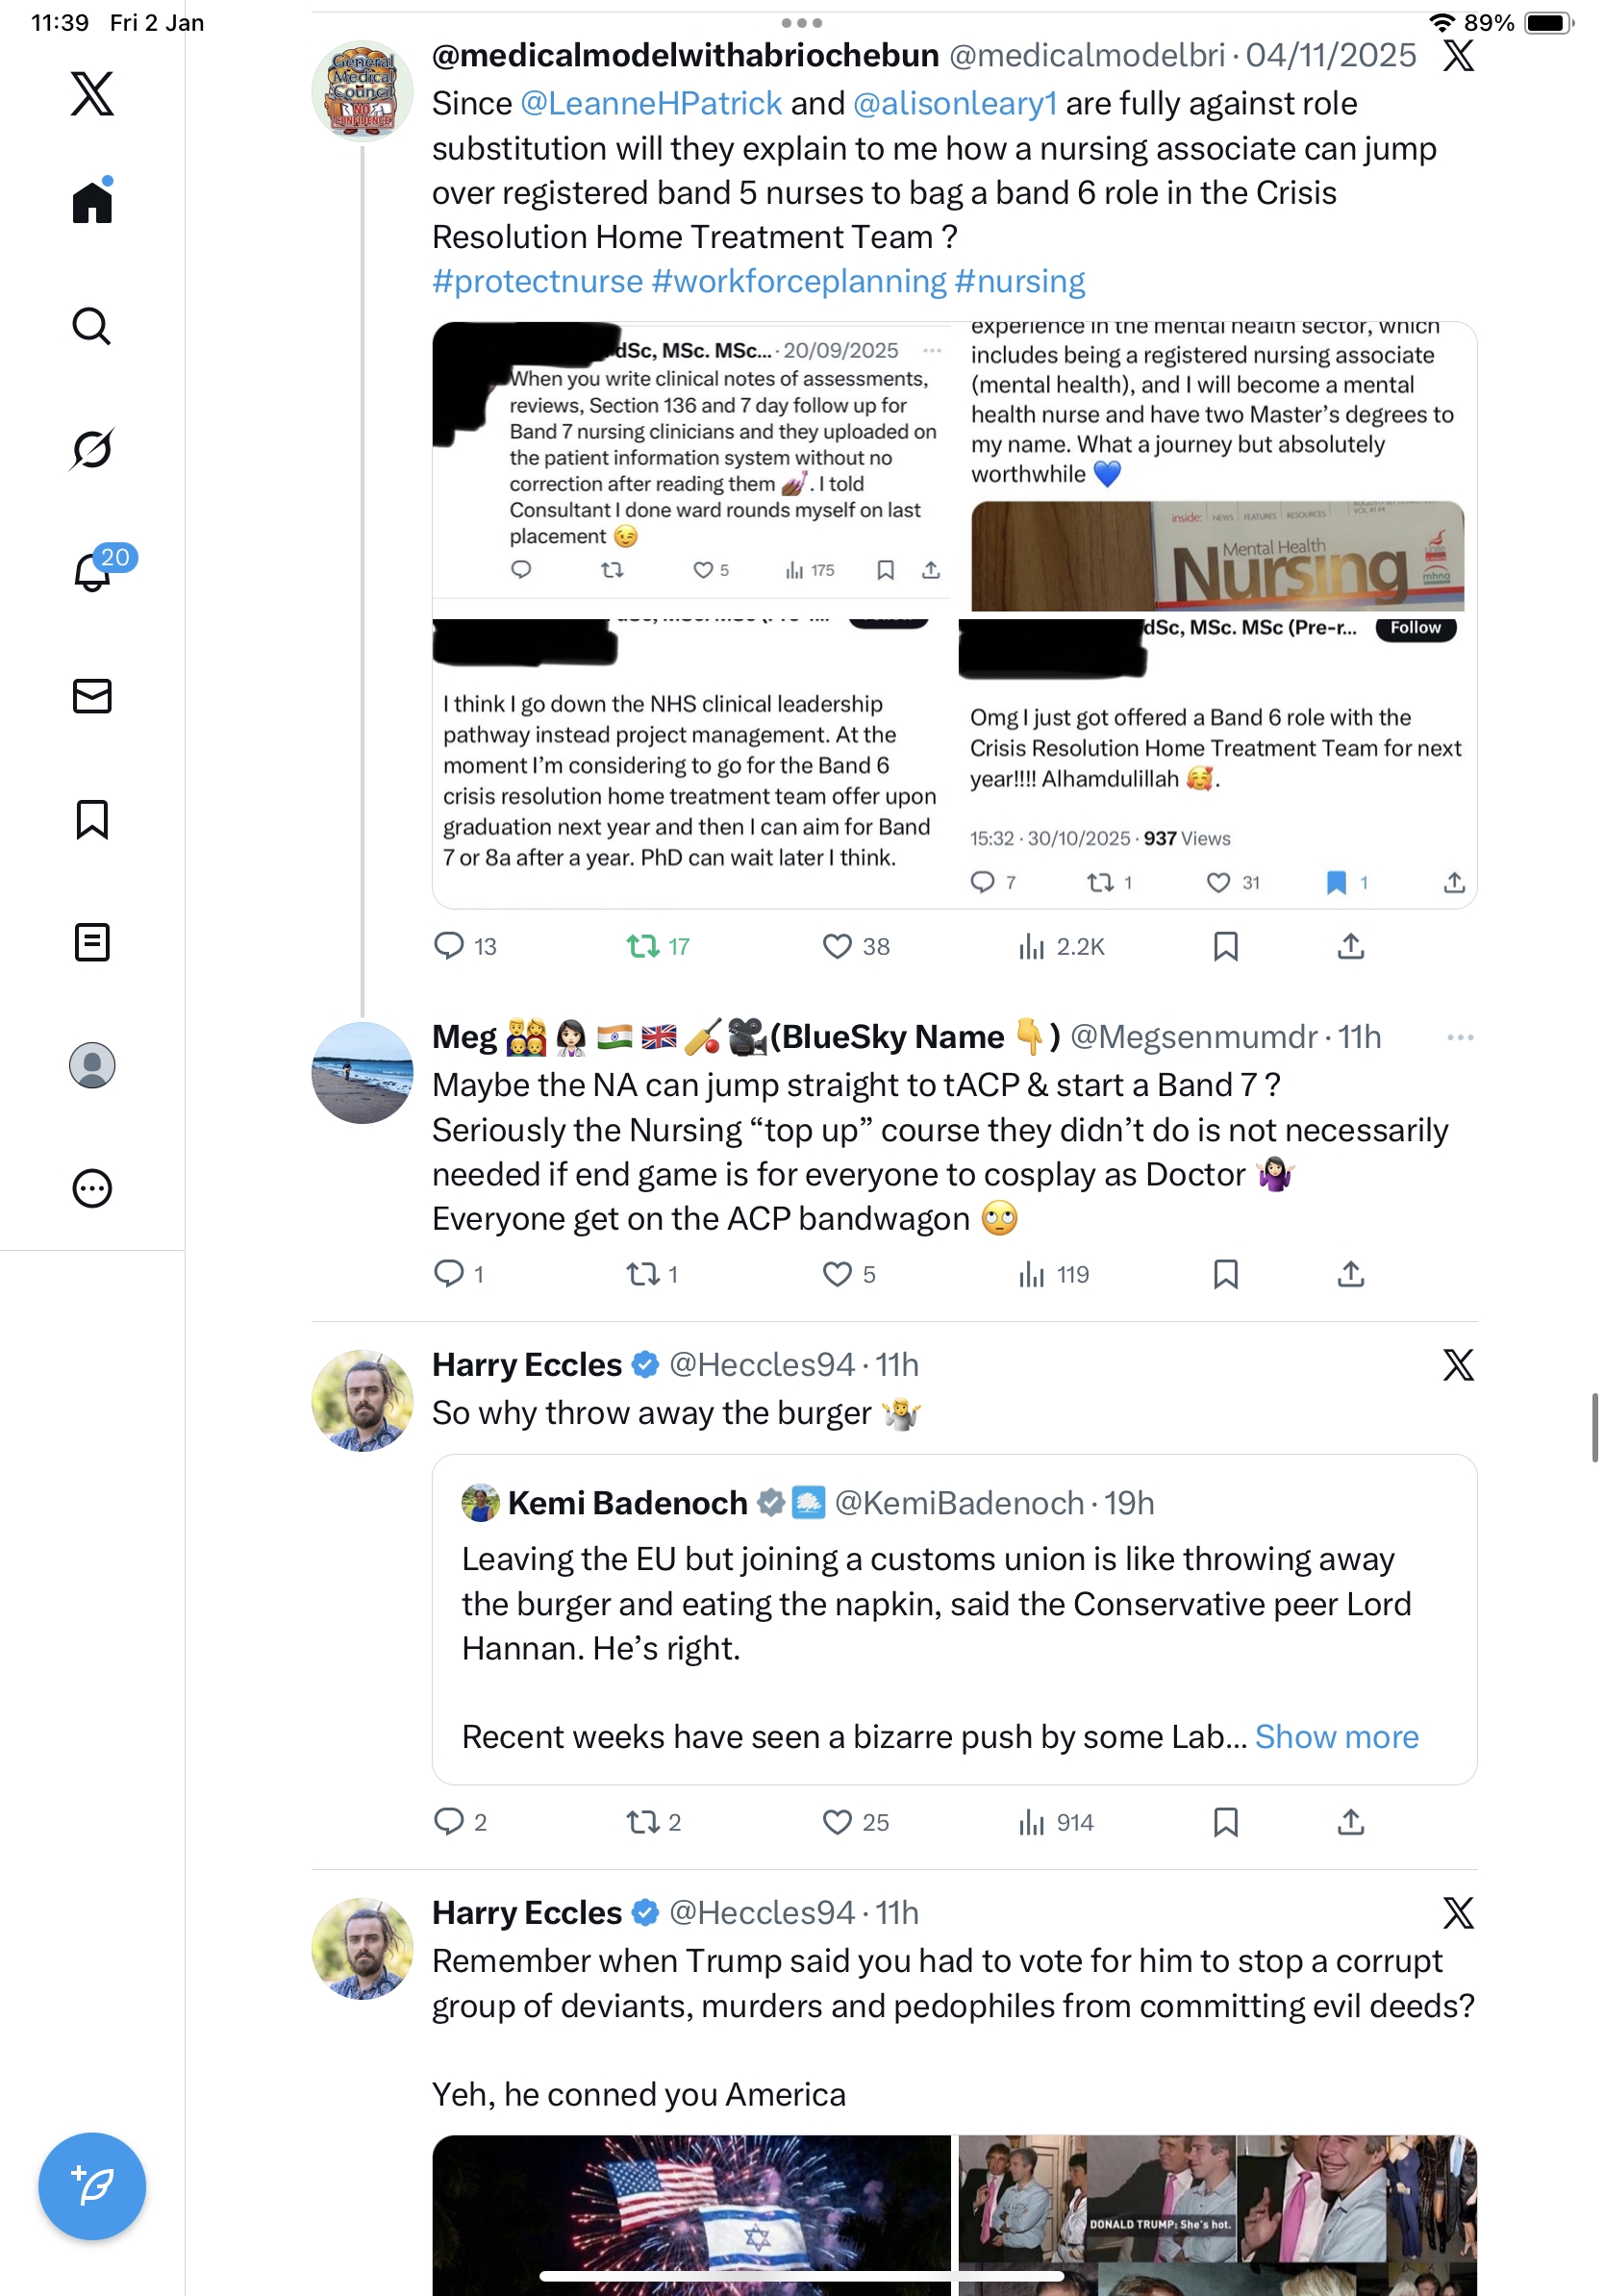
Task: Open the Search icon in sidebar
Action: coord(92,326)
